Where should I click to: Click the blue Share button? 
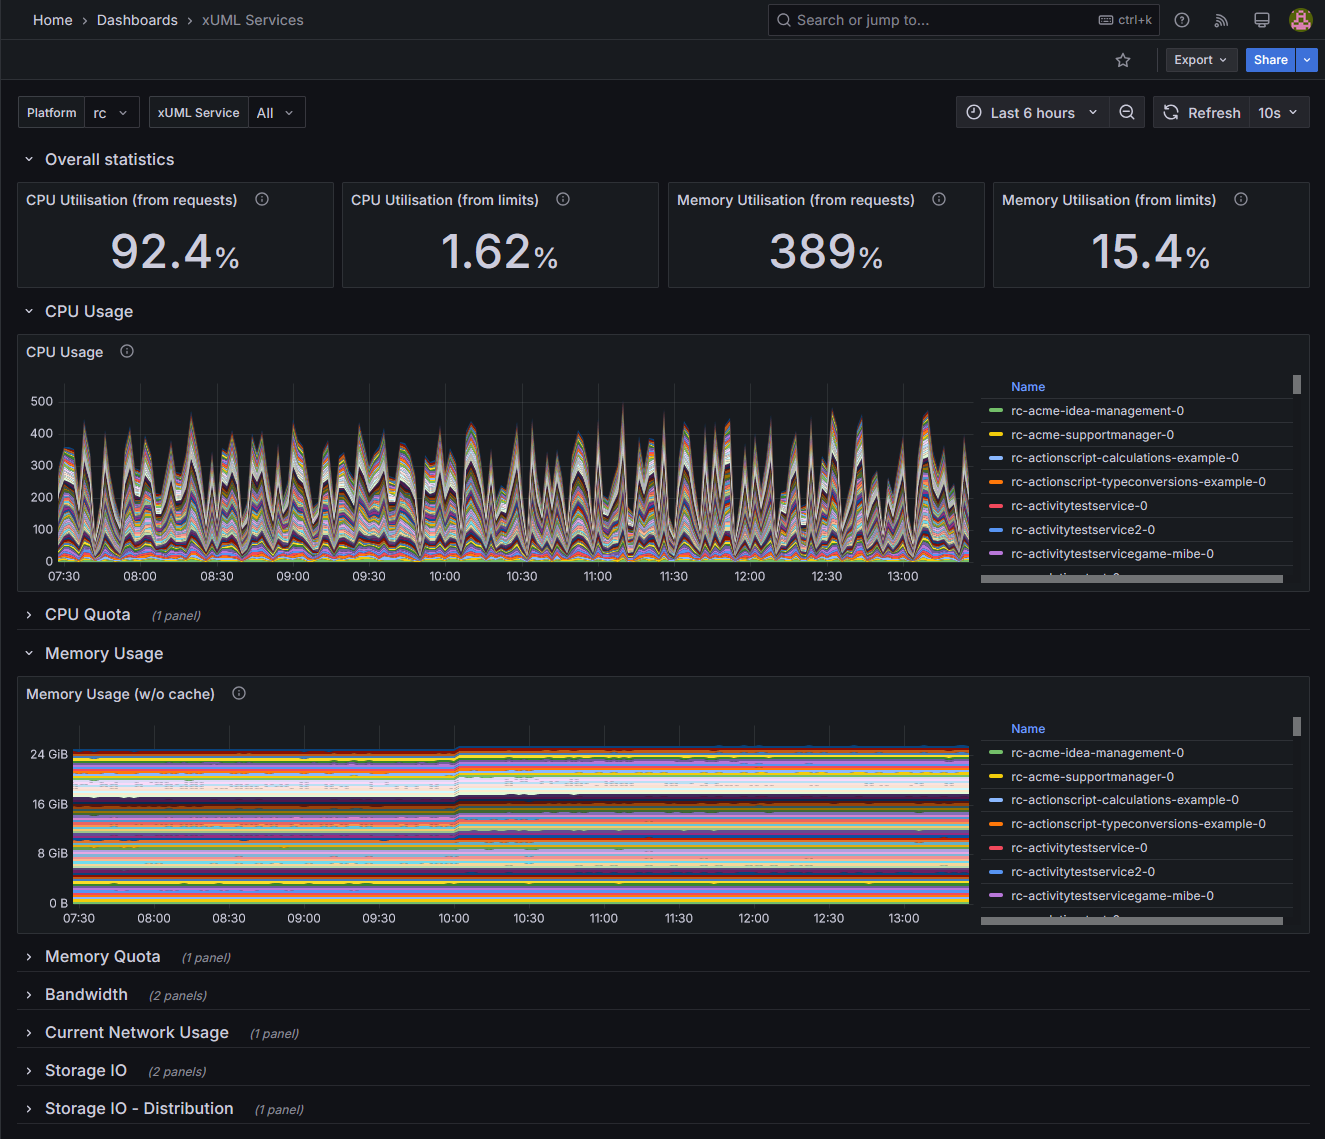pos(1270,60)
